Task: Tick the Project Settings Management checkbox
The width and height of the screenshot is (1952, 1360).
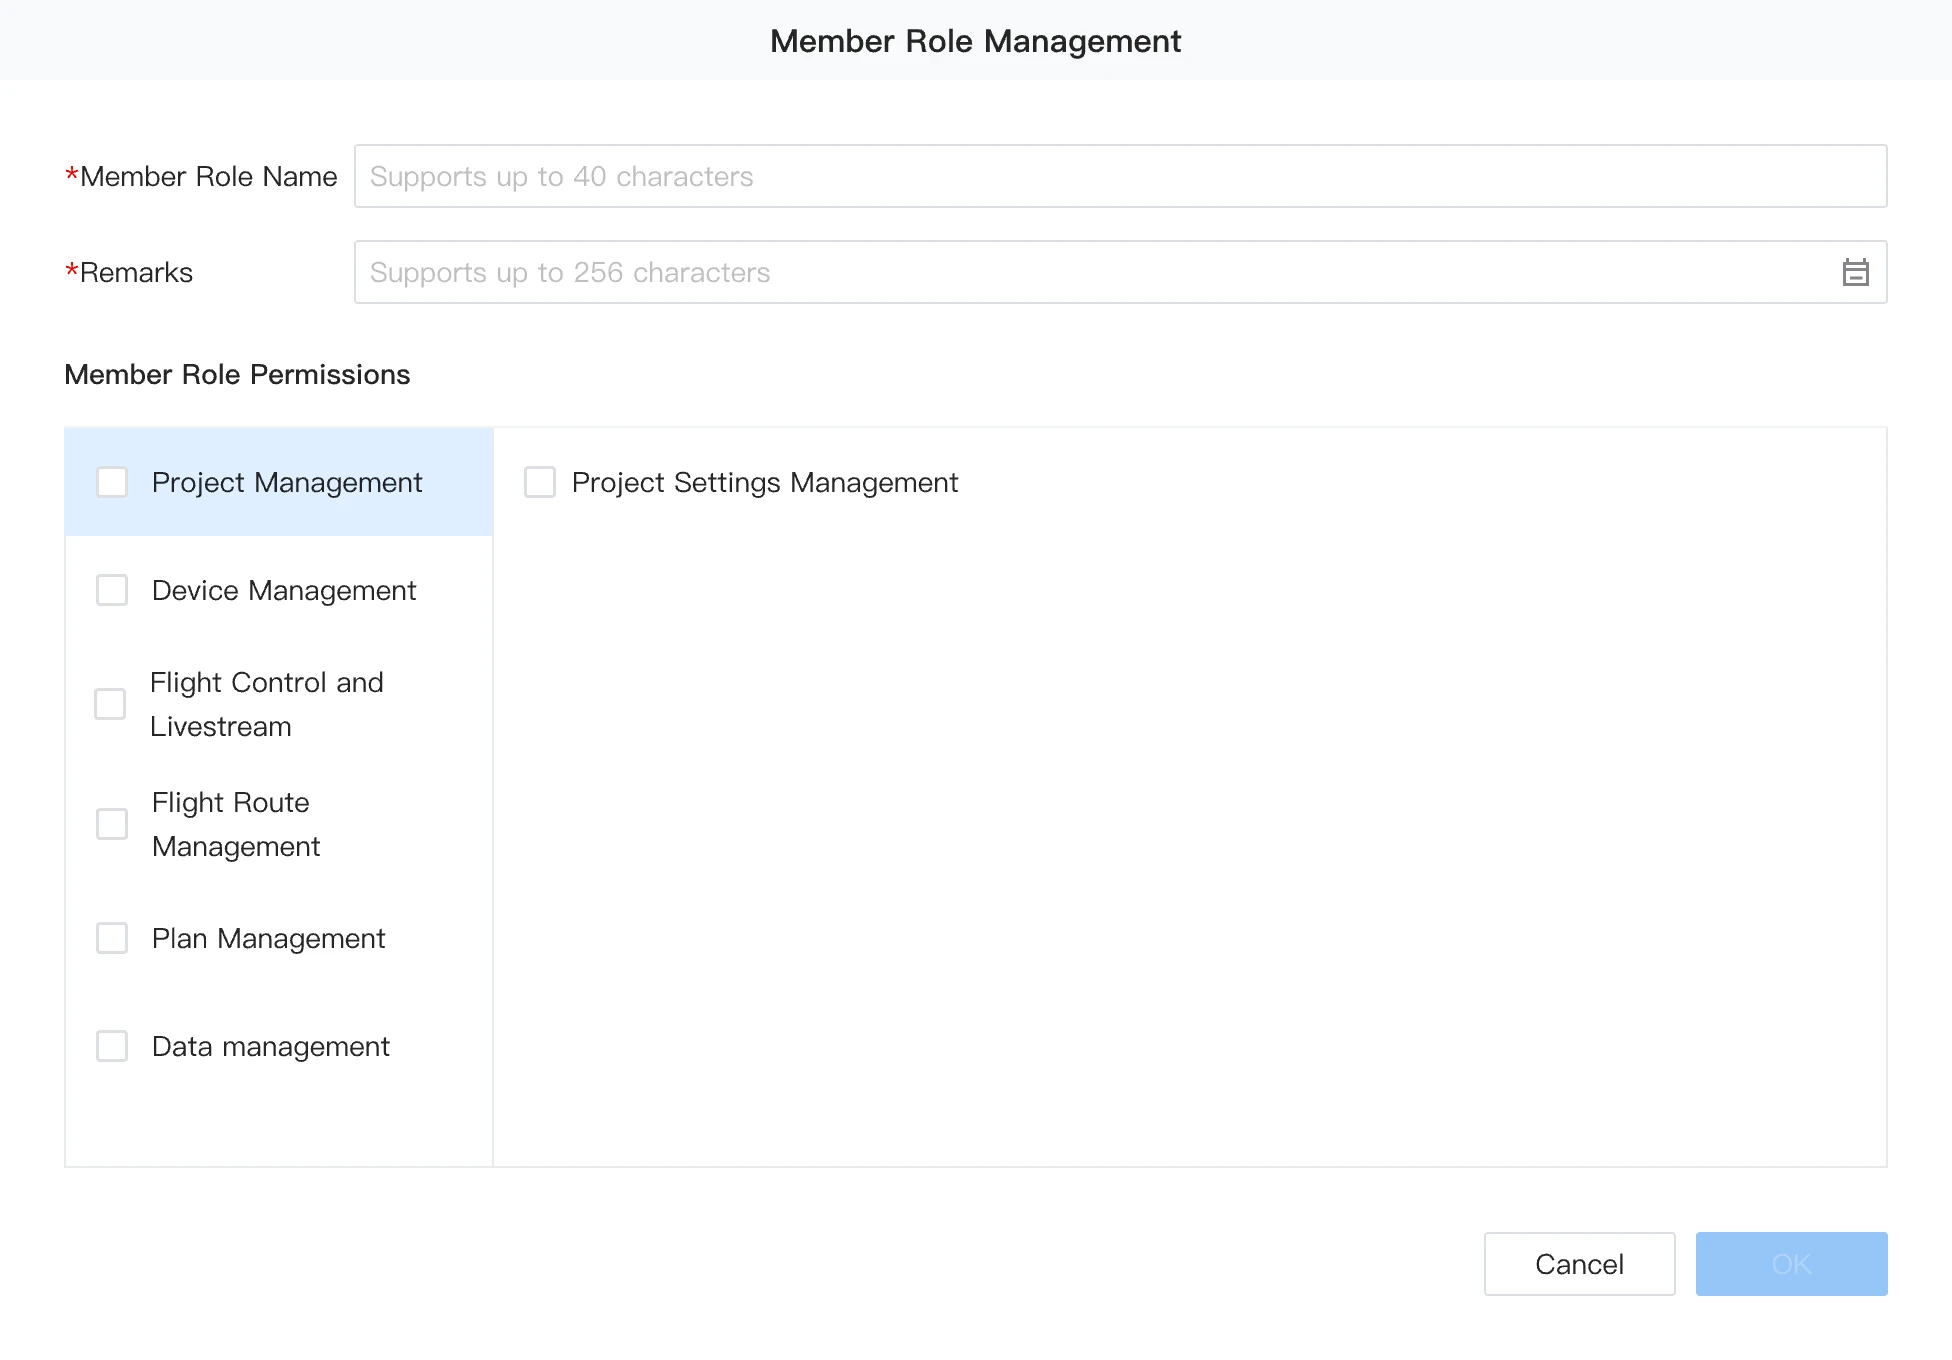Action: pyautogui.click(x=540, y=482)
